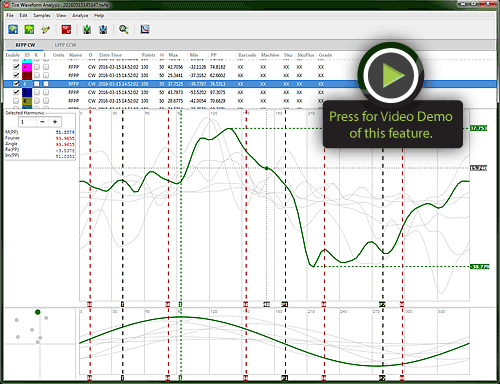The height and width of the screenshot is (384, 500).
Task: Click the pencil edit toolbar icon
Action: [x=45, y=29]
